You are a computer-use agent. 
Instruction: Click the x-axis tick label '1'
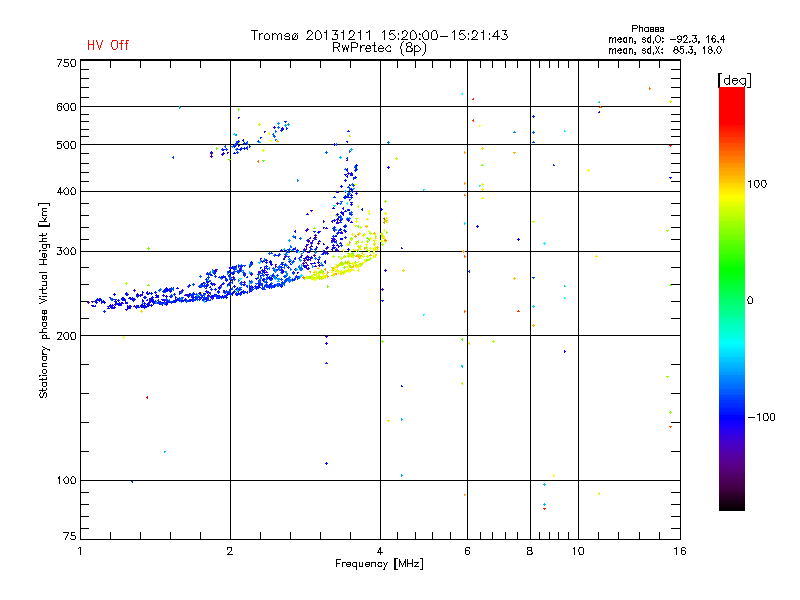point(80,551)
